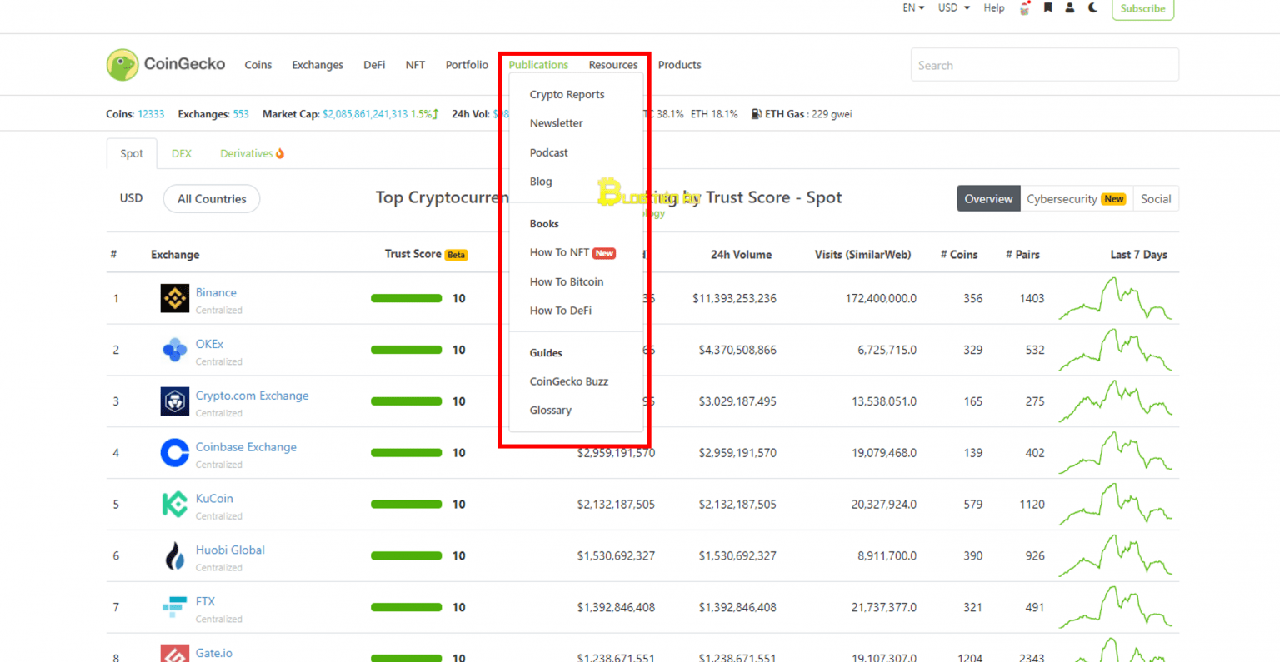Click the Binance exchange logo
Image resolution: width=1280 pixels, height=662 pixels.
[174, 298]
